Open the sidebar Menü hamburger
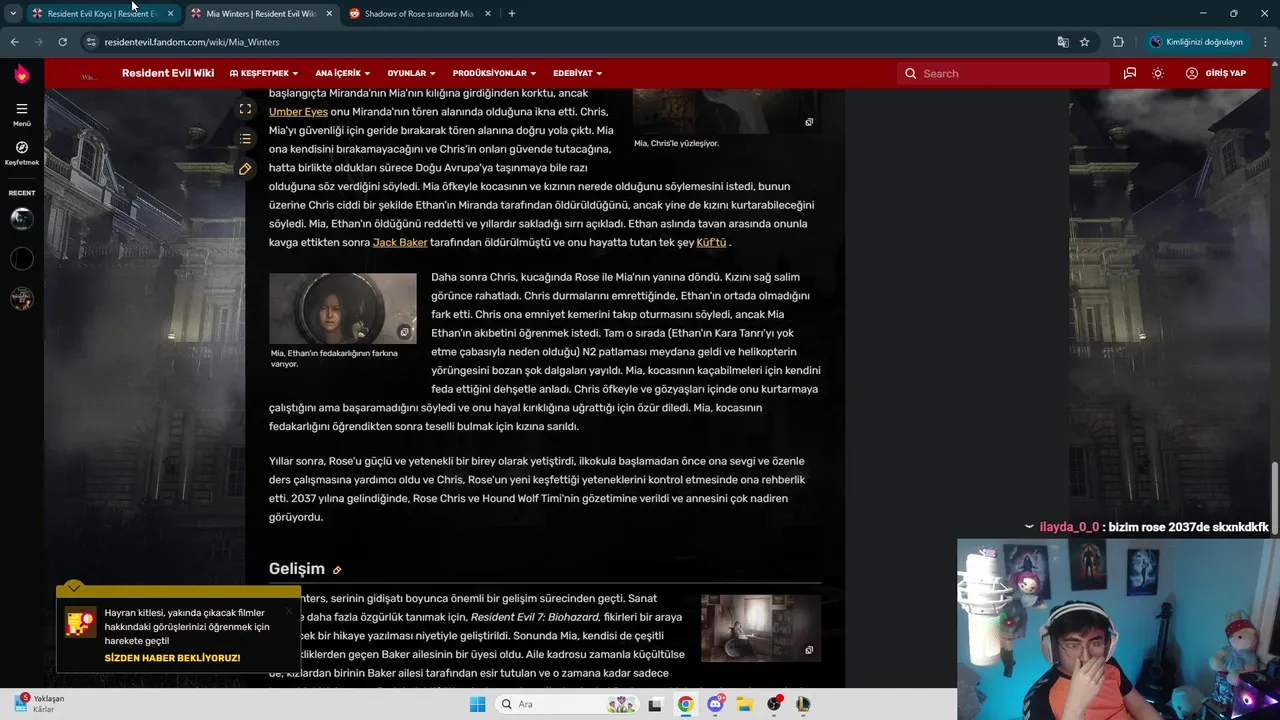Image resolution: width=1280 pixels, height=720 pixels. 22,109
